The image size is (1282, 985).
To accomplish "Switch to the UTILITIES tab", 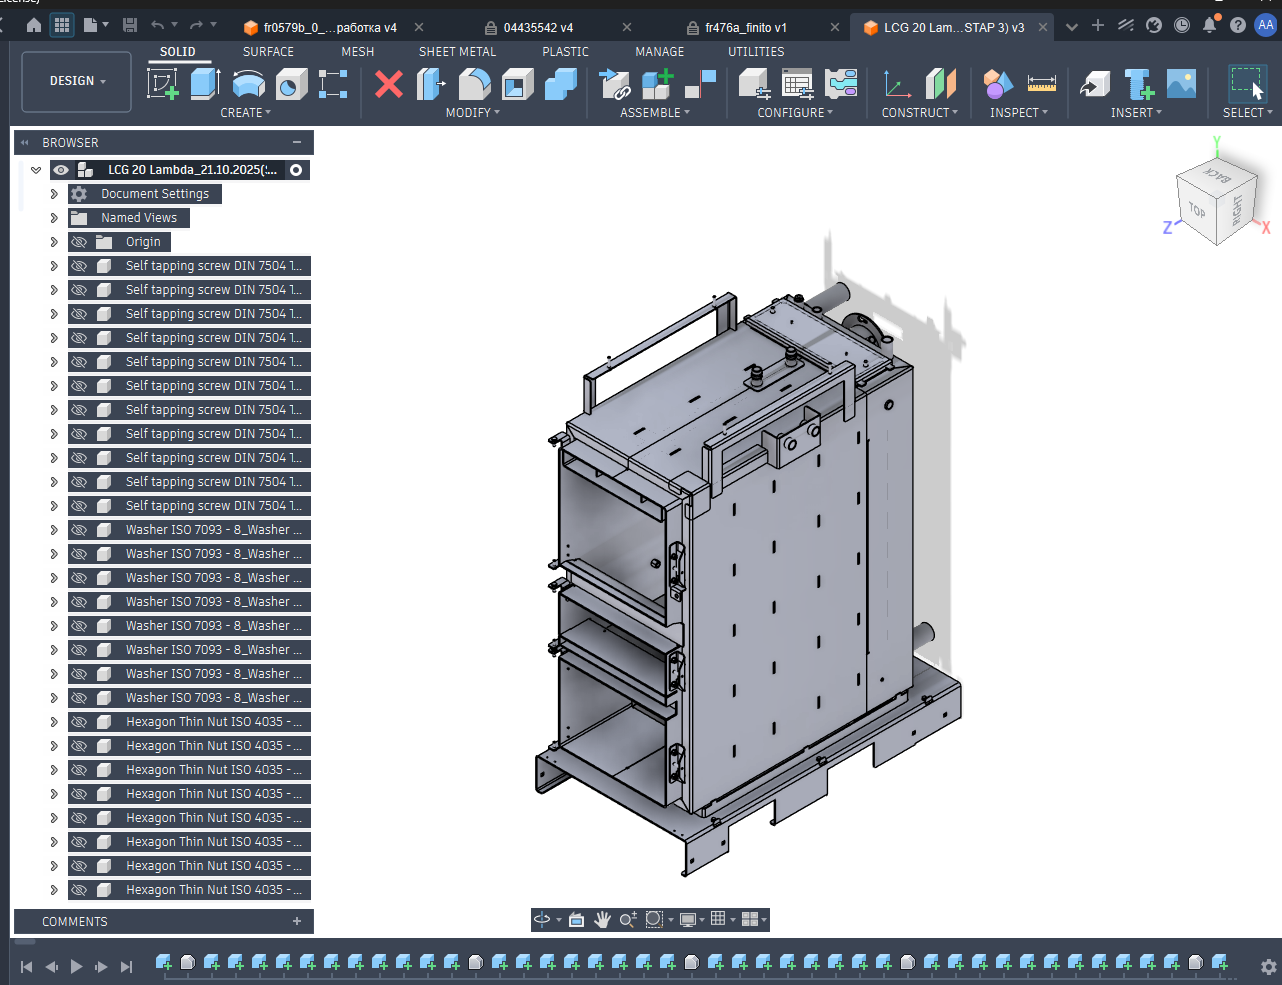I will click(x=756, y=52).
